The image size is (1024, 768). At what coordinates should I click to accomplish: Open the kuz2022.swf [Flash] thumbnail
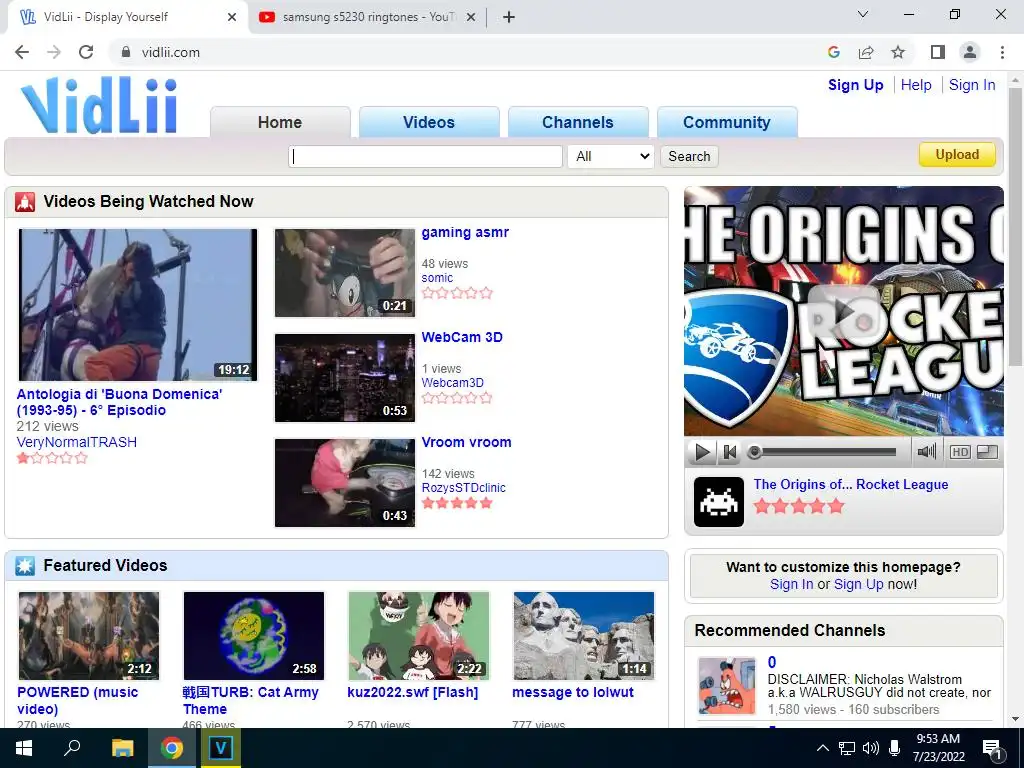tap(419, 636)
